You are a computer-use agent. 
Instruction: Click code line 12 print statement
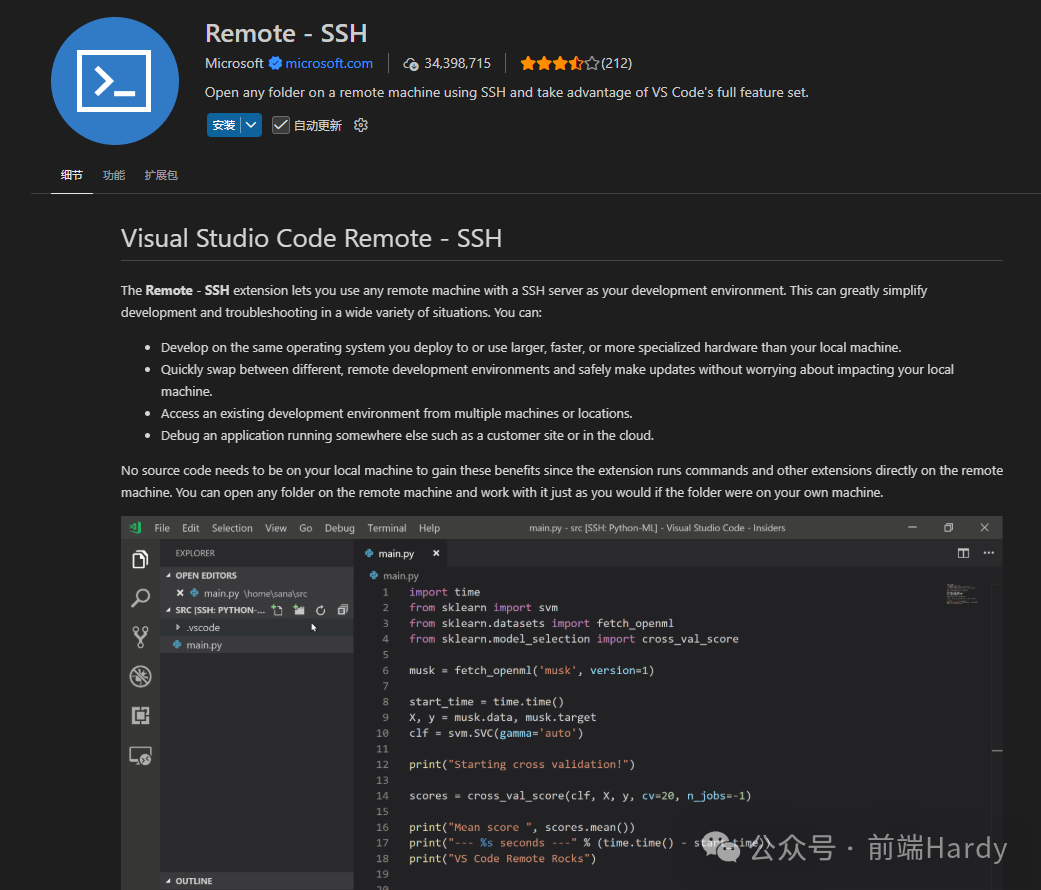pos(522,764)
